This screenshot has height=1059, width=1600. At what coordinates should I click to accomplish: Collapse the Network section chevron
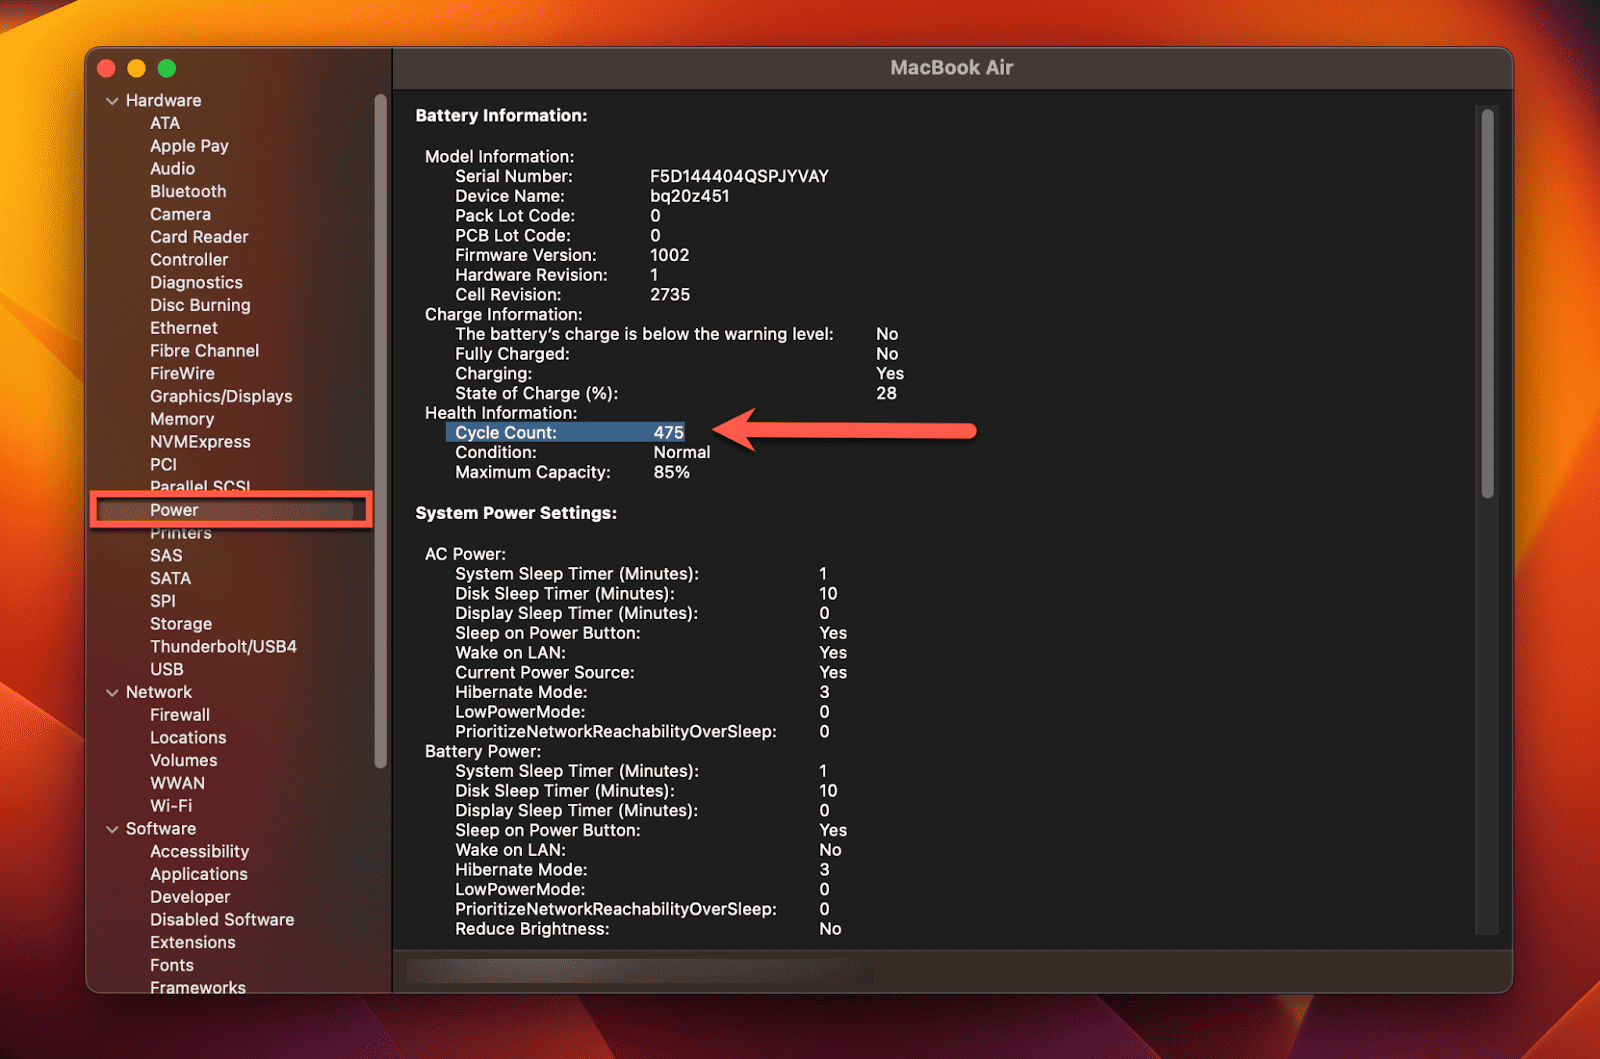click(x=112, y=692)
